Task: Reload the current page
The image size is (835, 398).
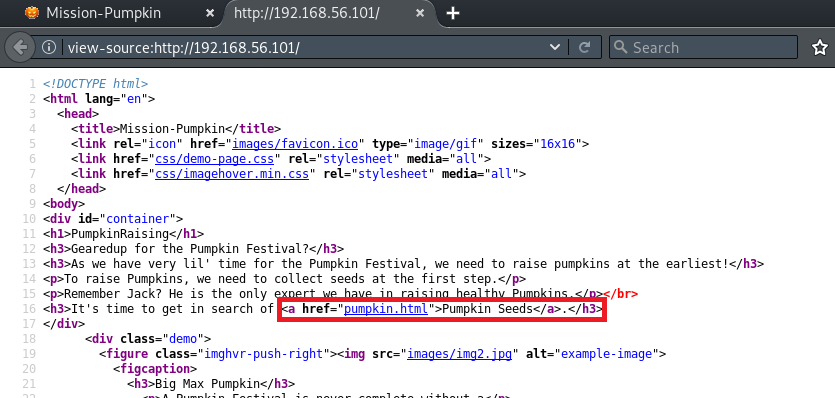Action: click(584, 47)
